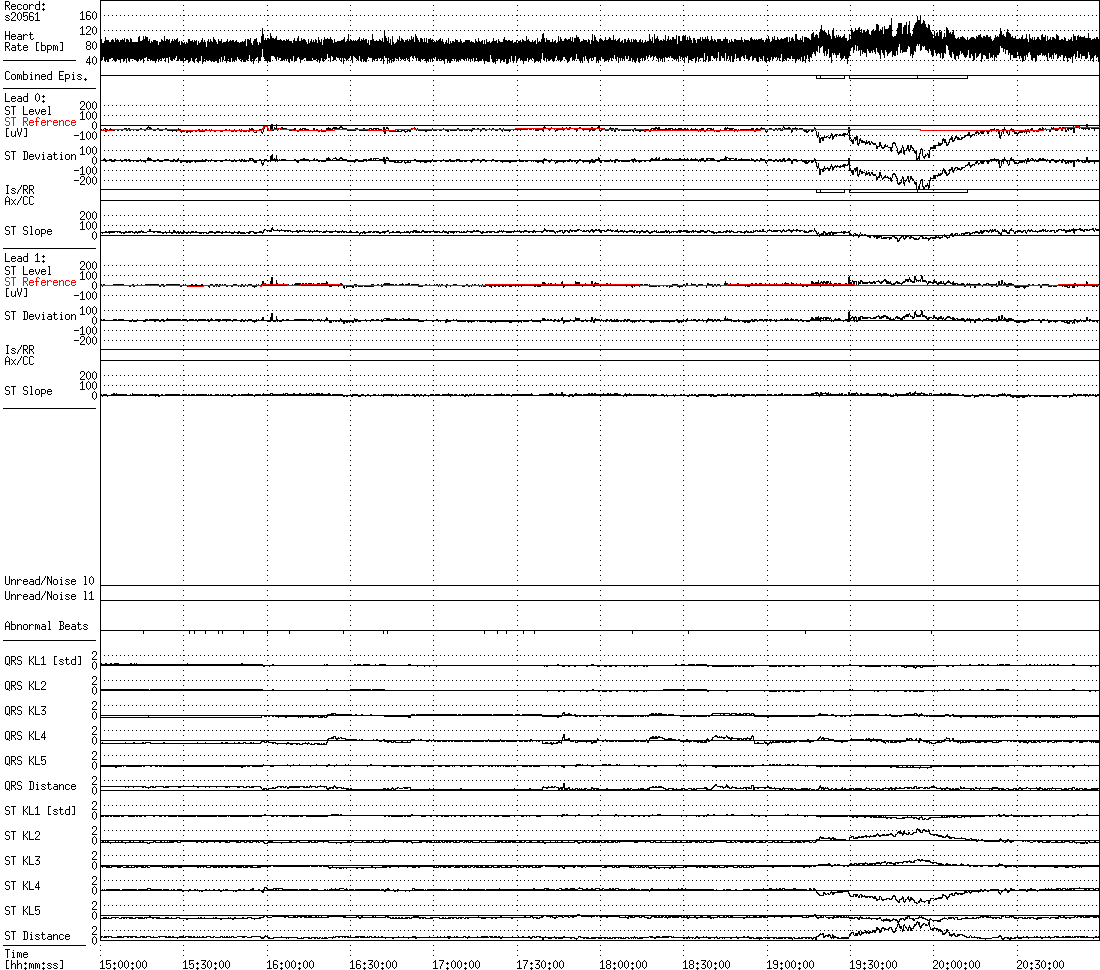Select the ST Distance label
The width and height of the screenshot is (1100, 970).
37,936
